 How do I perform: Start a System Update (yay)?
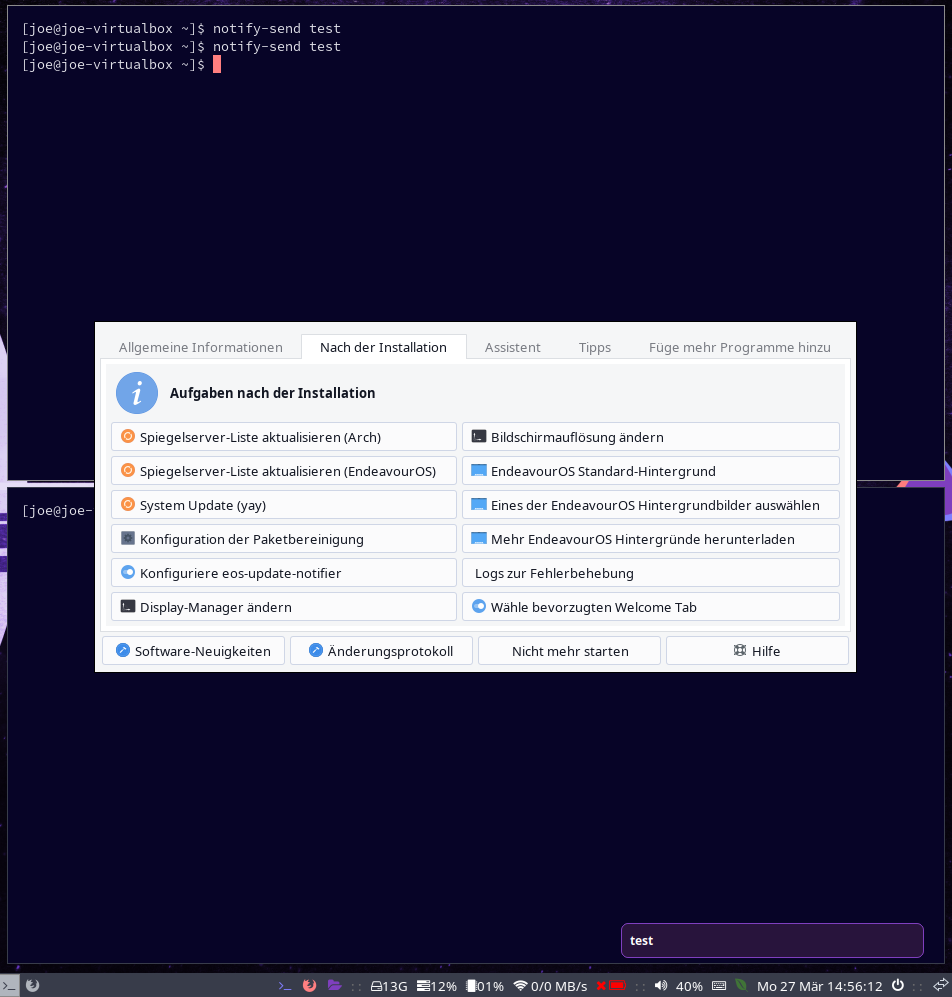point(283,504)
